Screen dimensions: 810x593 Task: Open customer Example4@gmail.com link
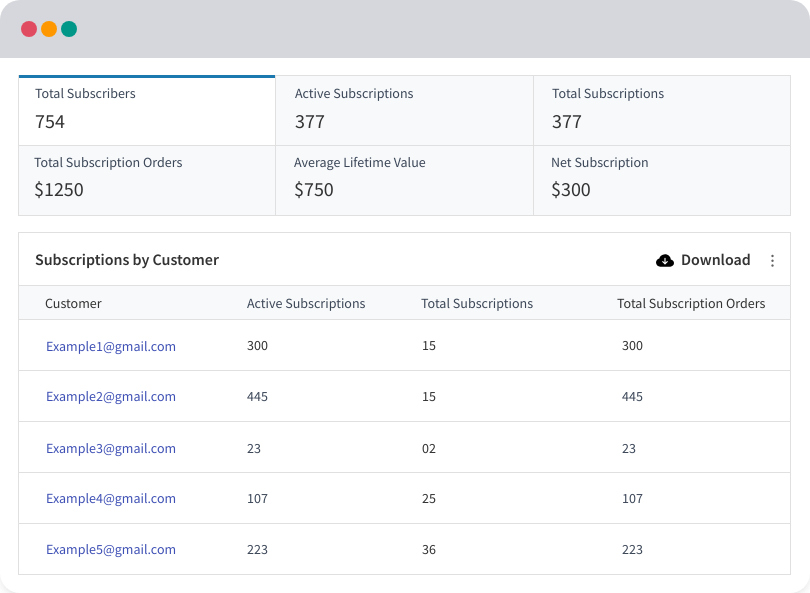(111, 499)
